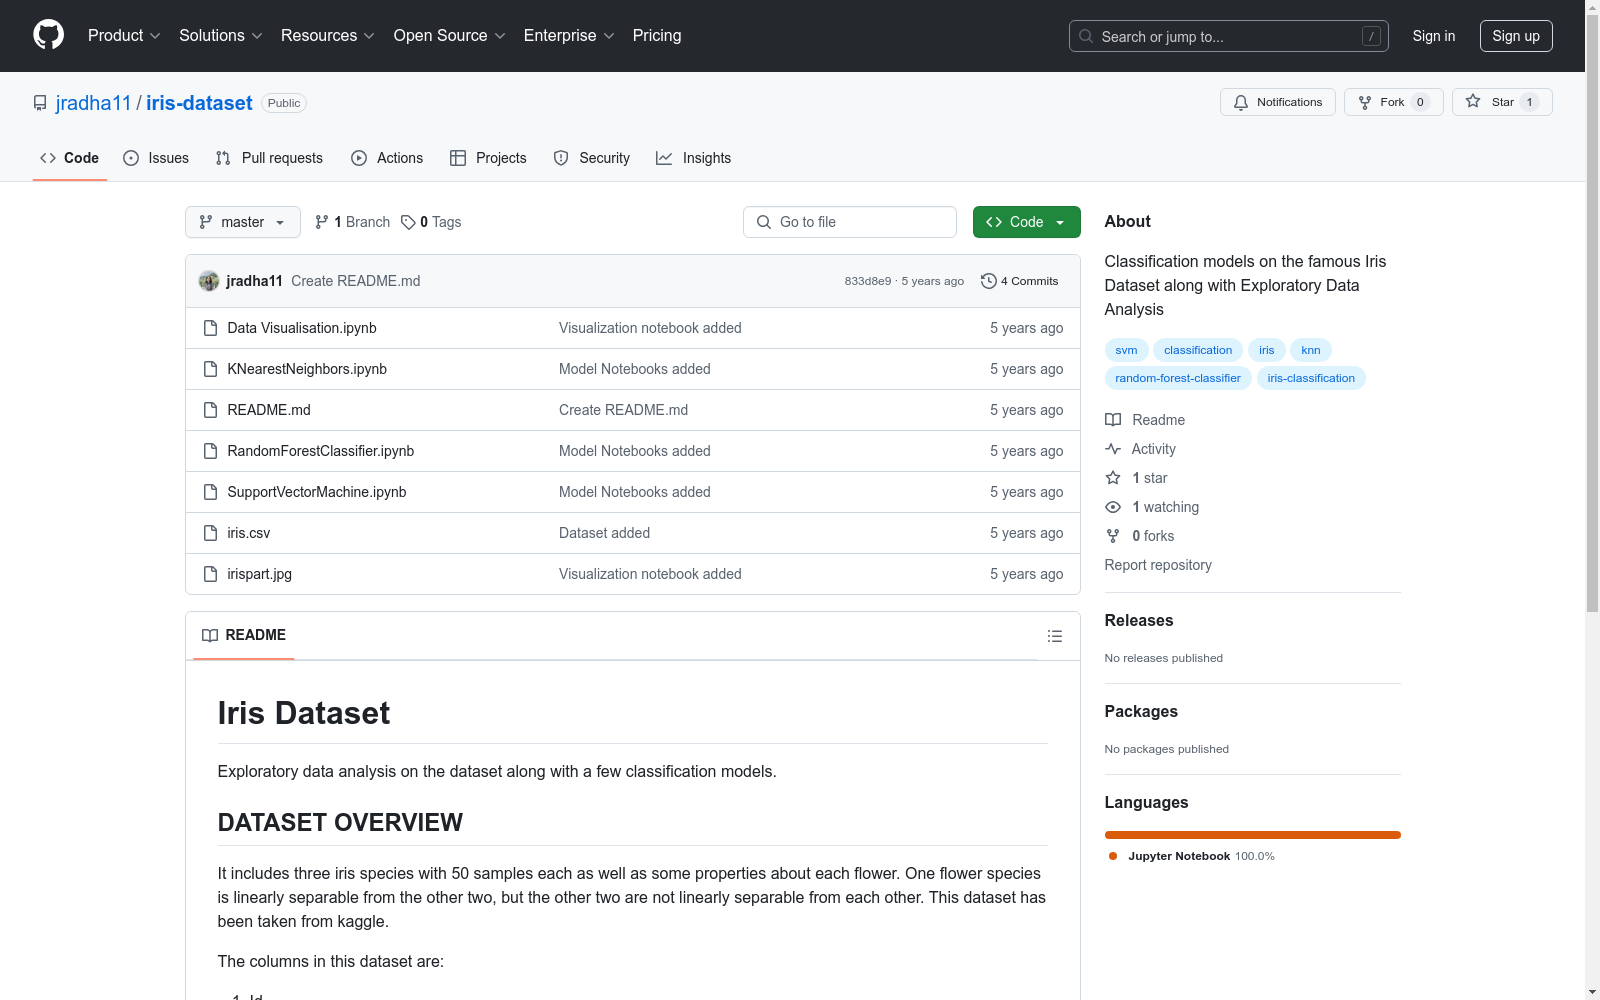Open RandomForestClassifier.ipynb notebook
This screenshot has width=1600, height=1000.
pyautogui.click(x=321, y=451)
